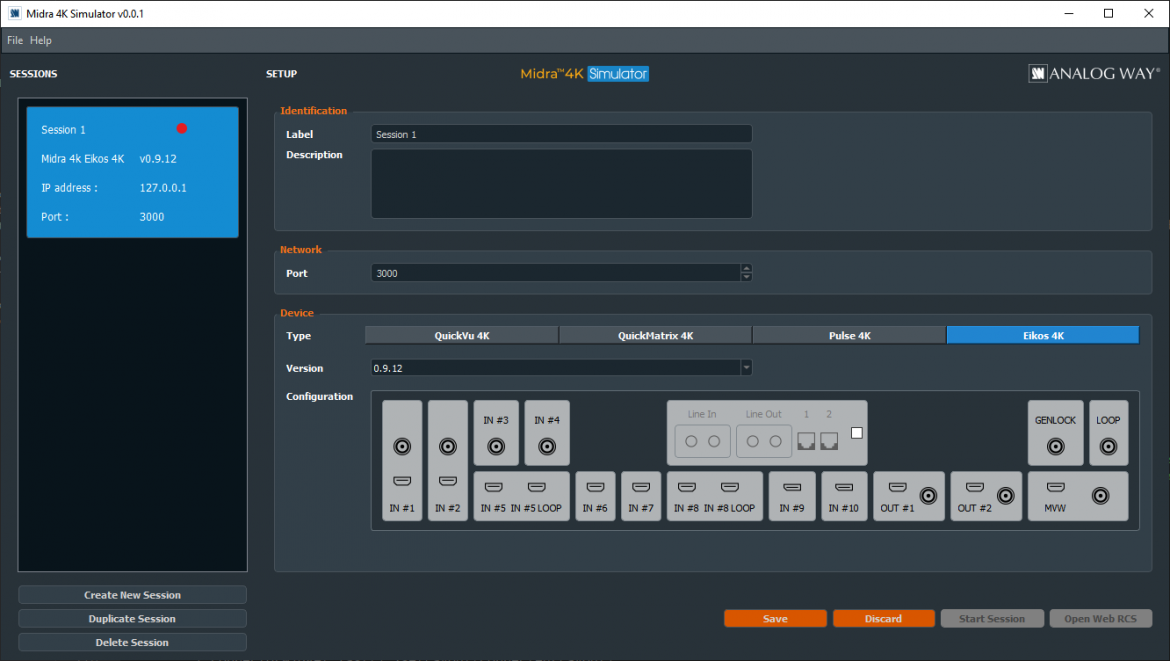
Task: Select QuickVu 4K device type
Action: point(462,336)
